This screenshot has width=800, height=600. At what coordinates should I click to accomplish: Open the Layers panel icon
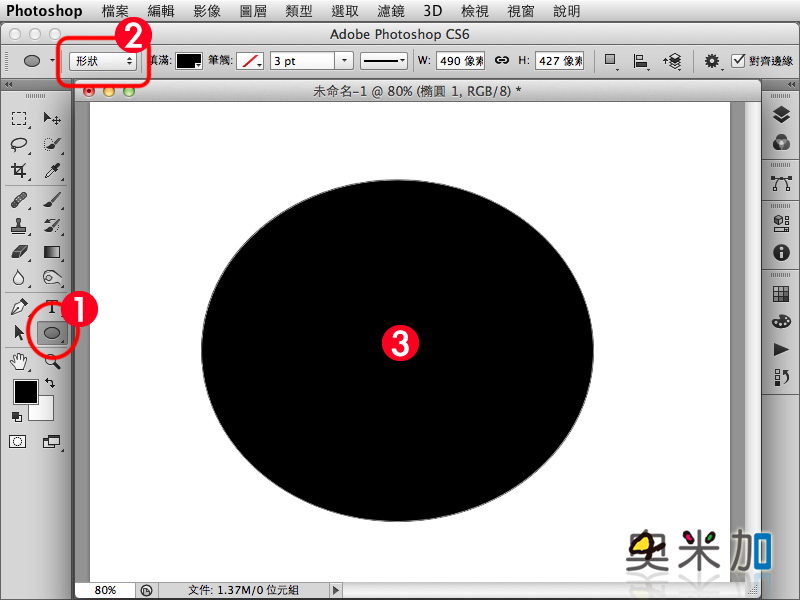[x=781, y=115]
